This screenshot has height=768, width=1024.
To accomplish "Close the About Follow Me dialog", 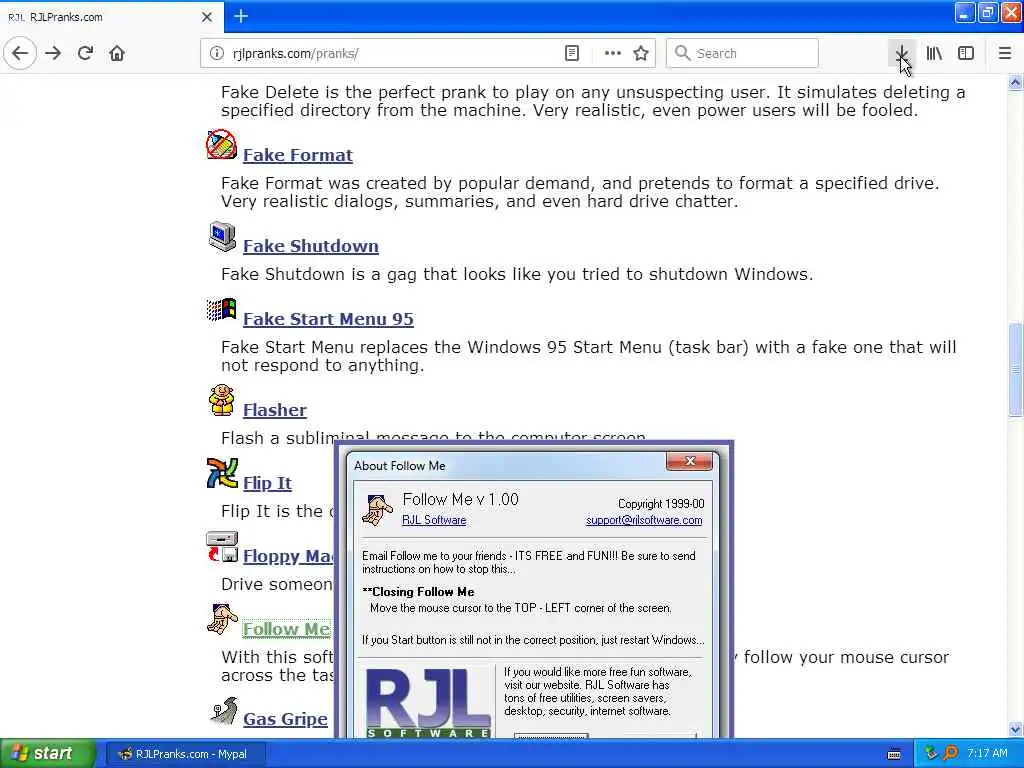I will tap(690, 461).
